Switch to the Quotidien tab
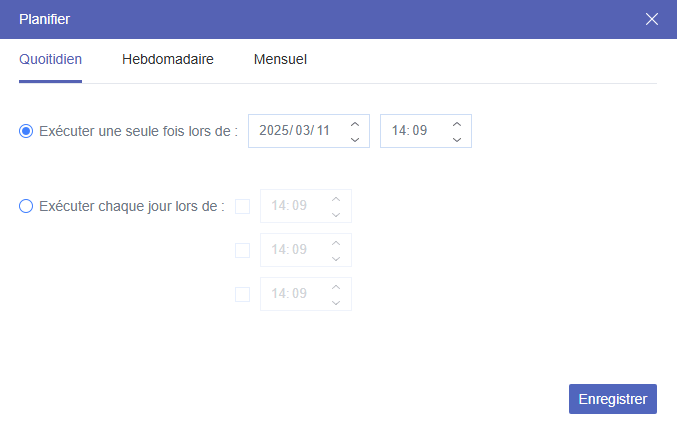Viewport: 677px width, 437px height. [x=50, y=59]
